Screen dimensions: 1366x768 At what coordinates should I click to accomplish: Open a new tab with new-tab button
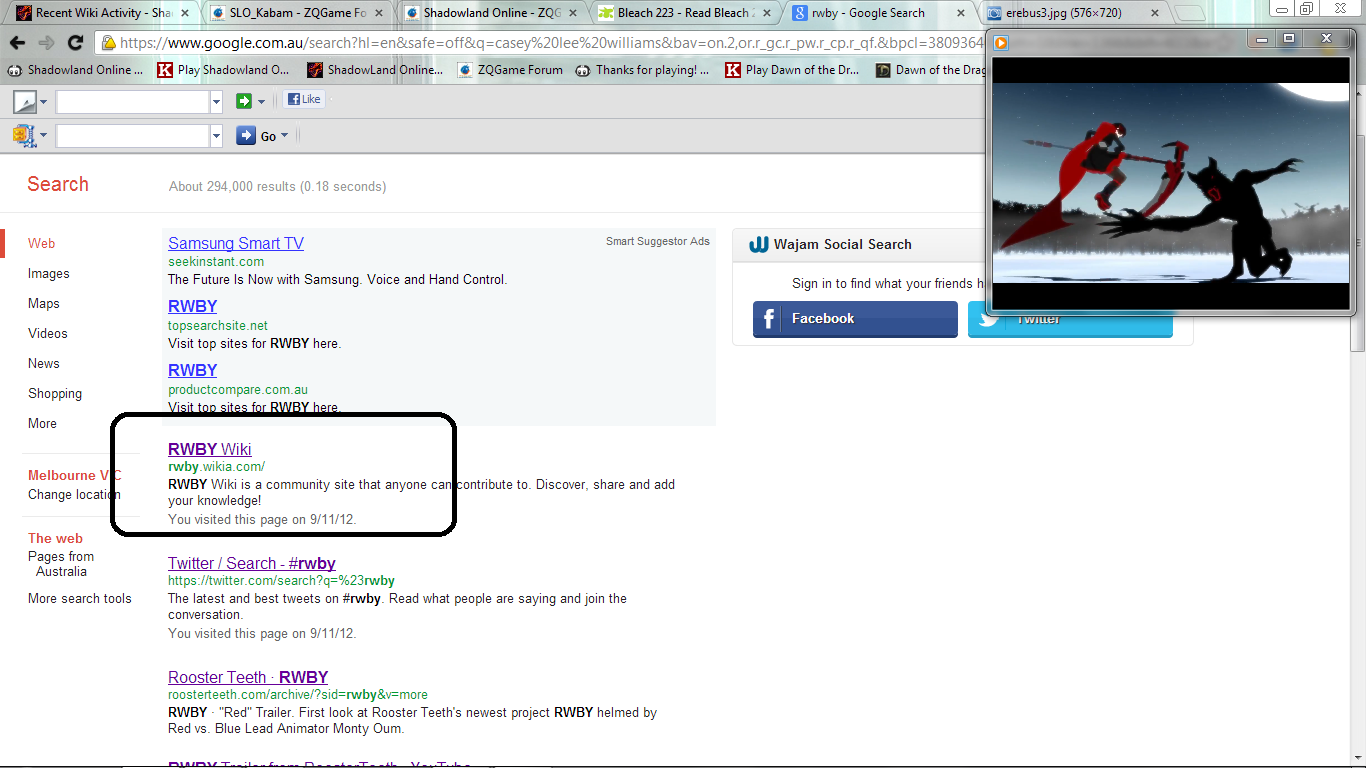1188,13
